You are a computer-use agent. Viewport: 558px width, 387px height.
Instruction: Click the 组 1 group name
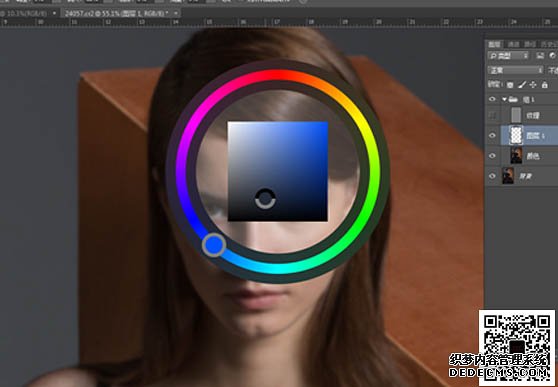pyautogui.click(x=528, y=99)
